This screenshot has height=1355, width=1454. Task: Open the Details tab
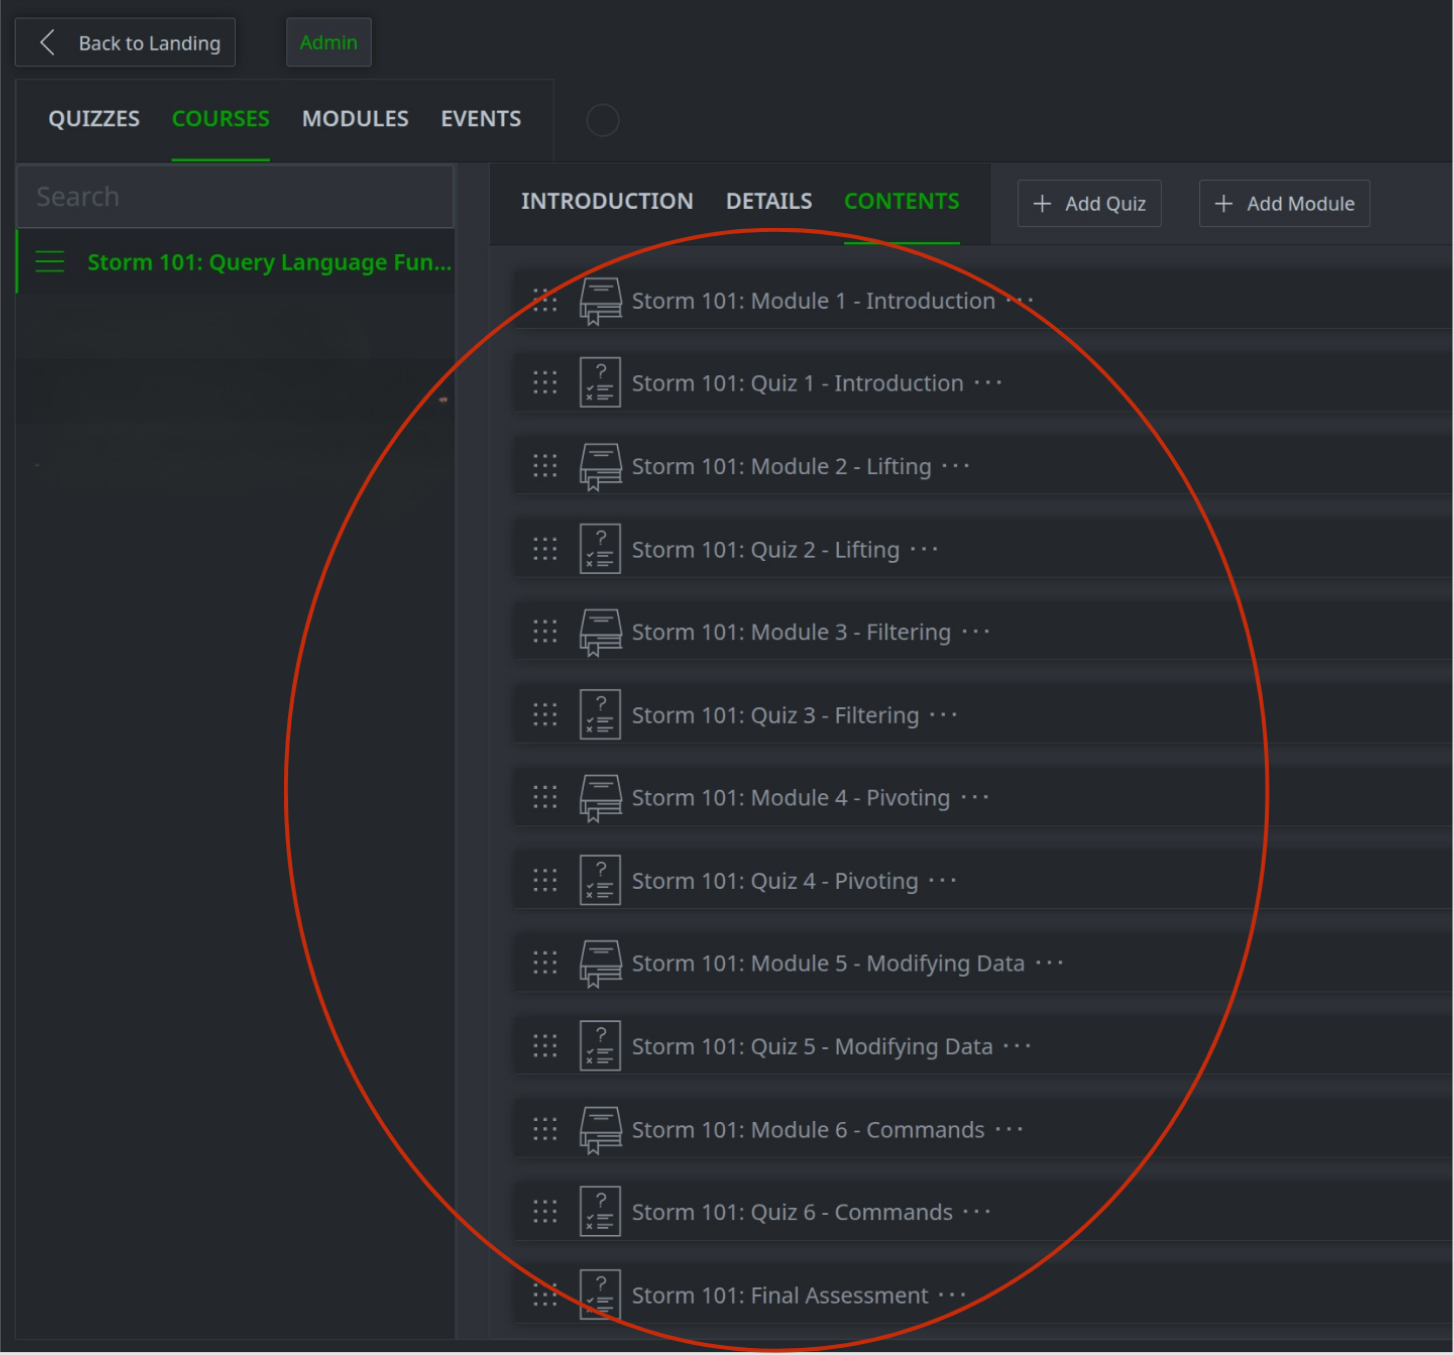coord(768,202)
